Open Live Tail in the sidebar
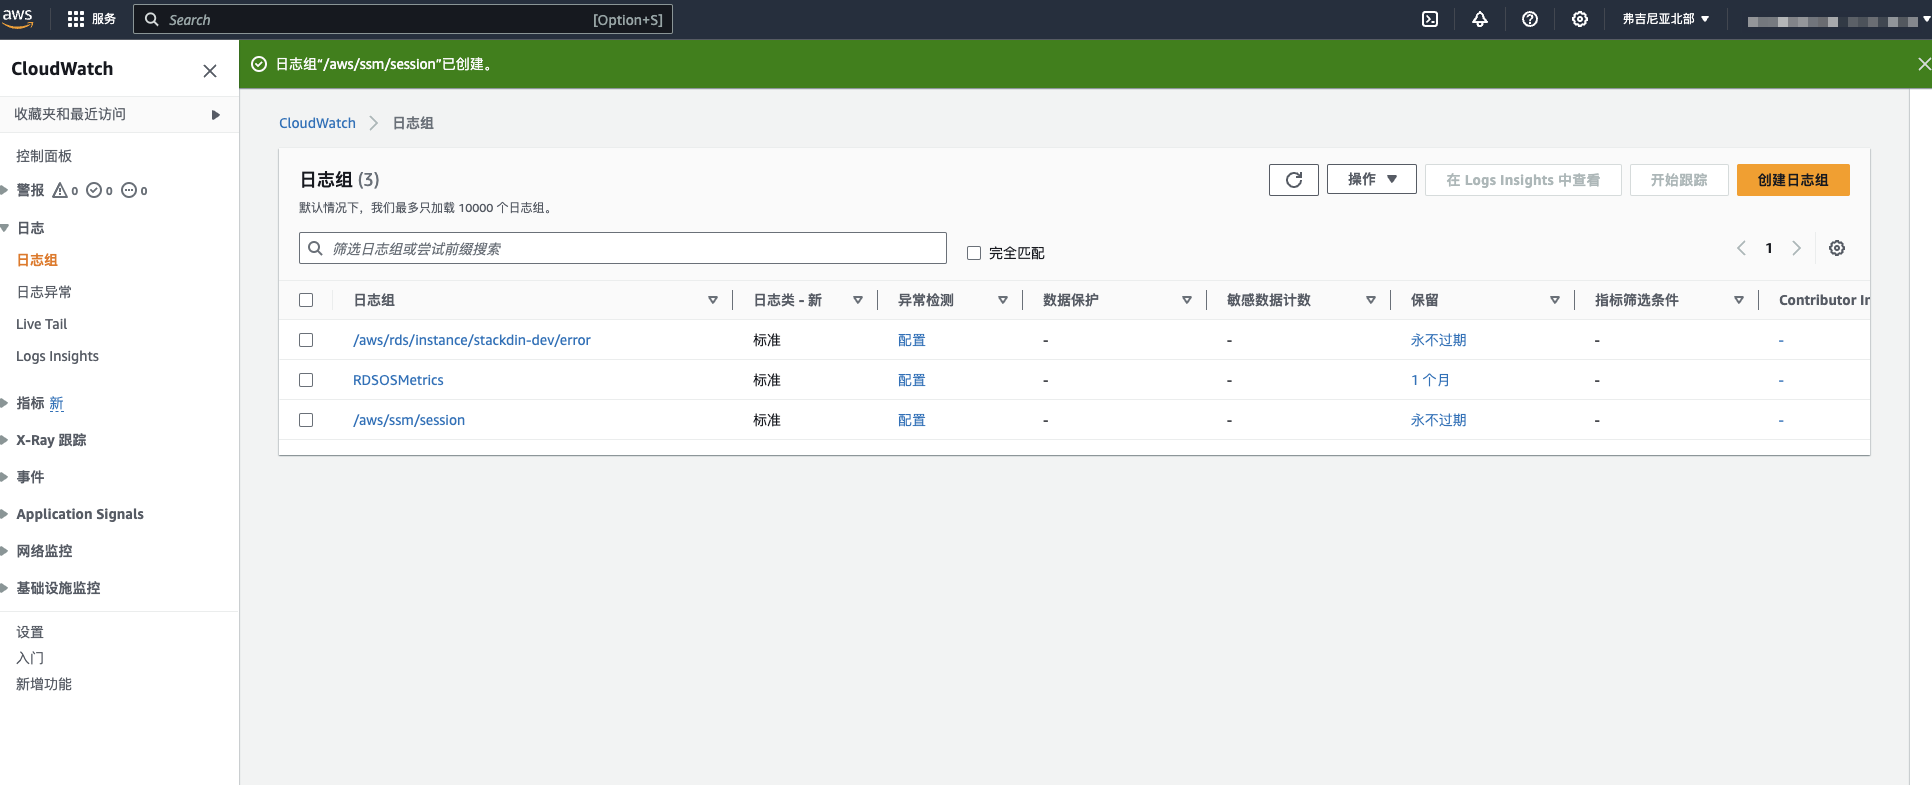 pyautogui.click(x=42, y=324)
